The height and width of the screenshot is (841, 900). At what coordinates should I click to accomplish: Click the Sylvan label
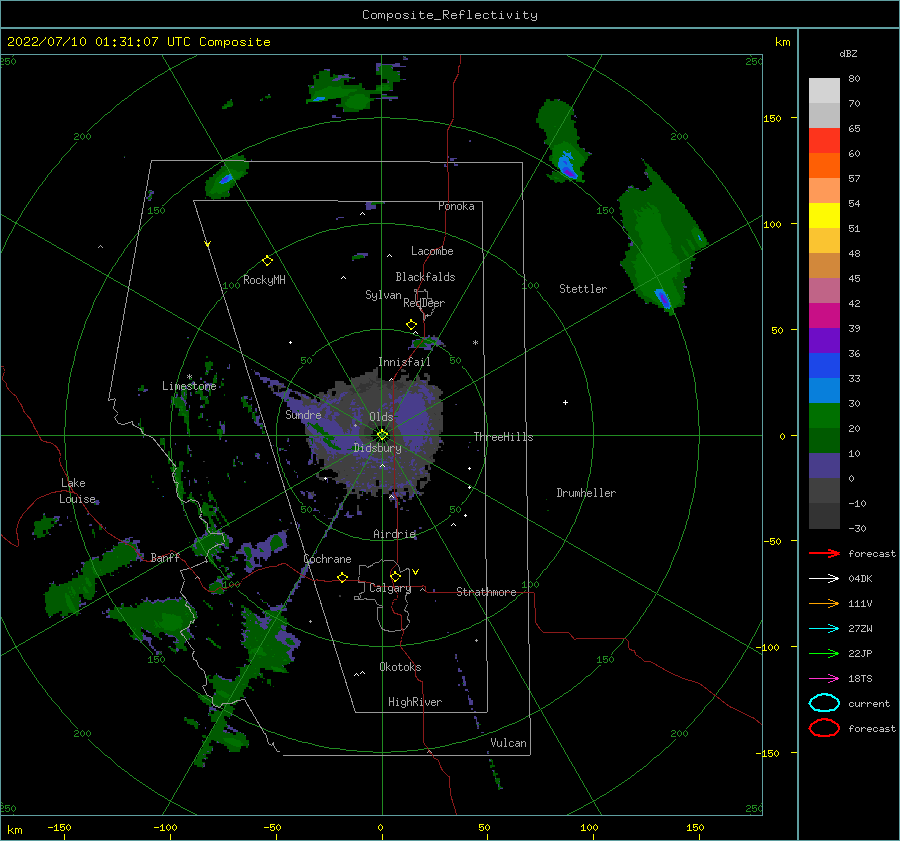pos(383,295)
